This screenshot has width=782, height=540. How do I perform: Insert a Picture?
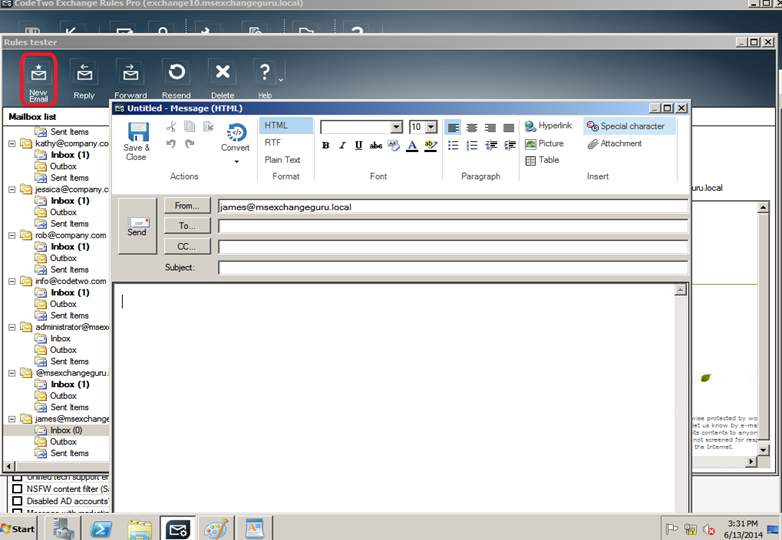click(x=544, y=144)
